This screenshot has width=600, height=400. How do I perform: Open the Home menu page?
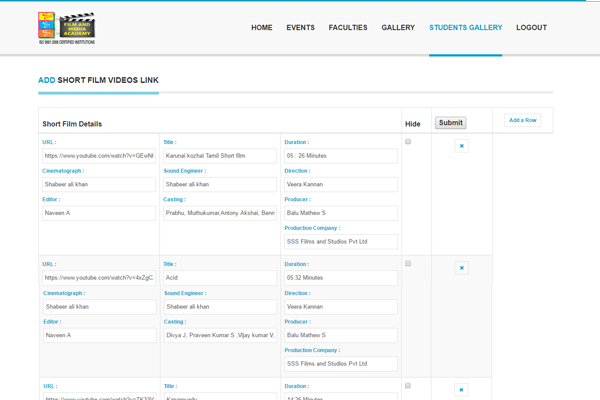coord(261,28)
